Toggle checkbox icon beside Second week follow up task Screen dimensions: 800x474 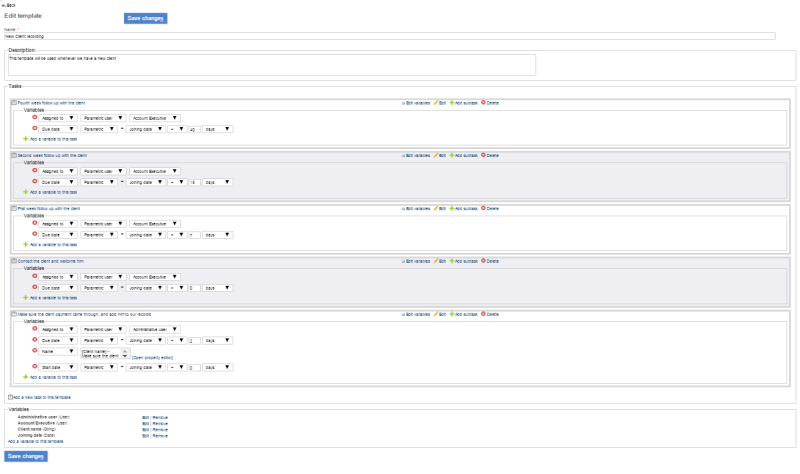14,155
